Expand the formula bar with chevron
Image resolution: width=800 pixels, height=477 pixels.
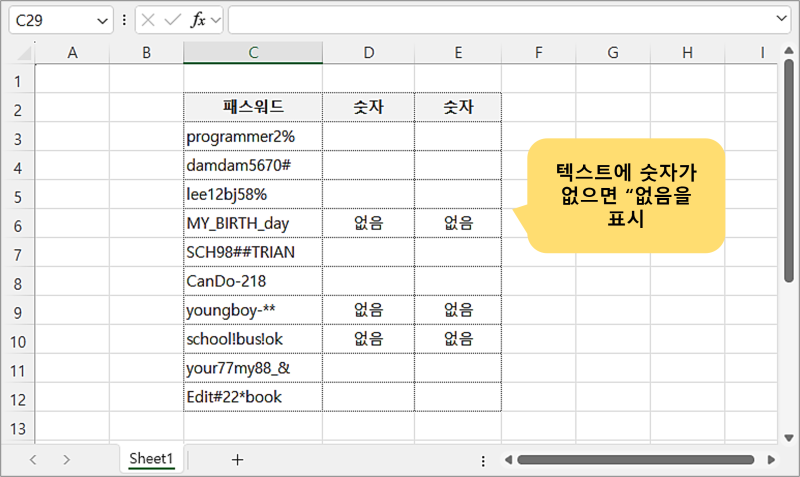click(781, 19)
